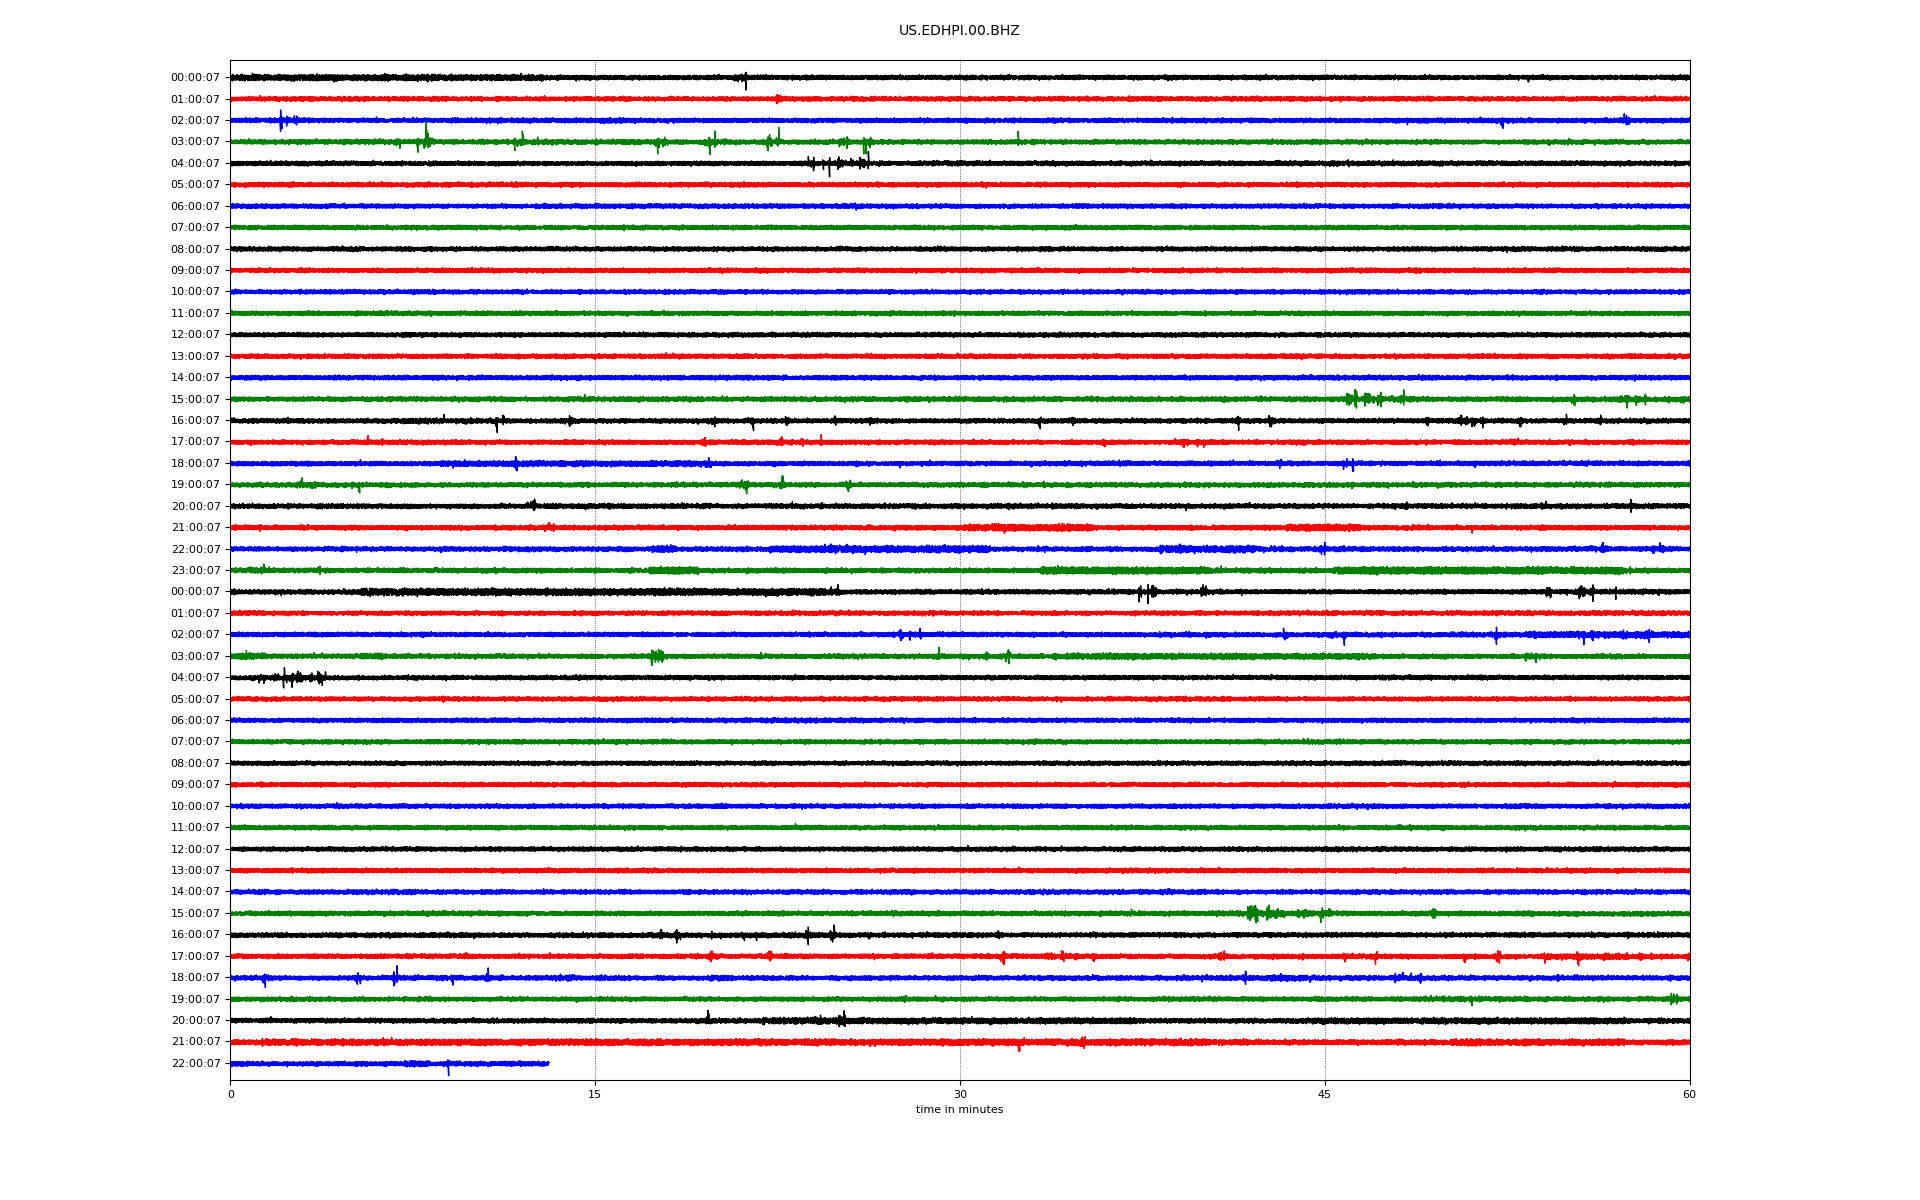Click the topmost 00:00:07 row label

[x=195, y=78]
